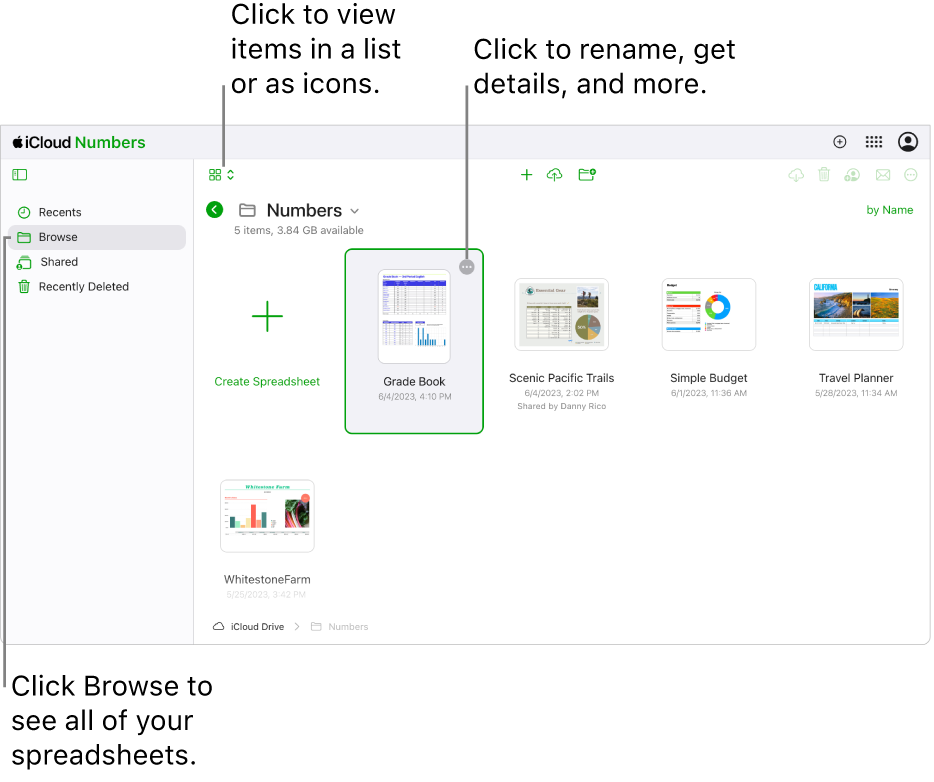This screenshot has height=782, width=934.
Task: Select the Simple Budget thumbnail
Action: click(x=708, y=314)
